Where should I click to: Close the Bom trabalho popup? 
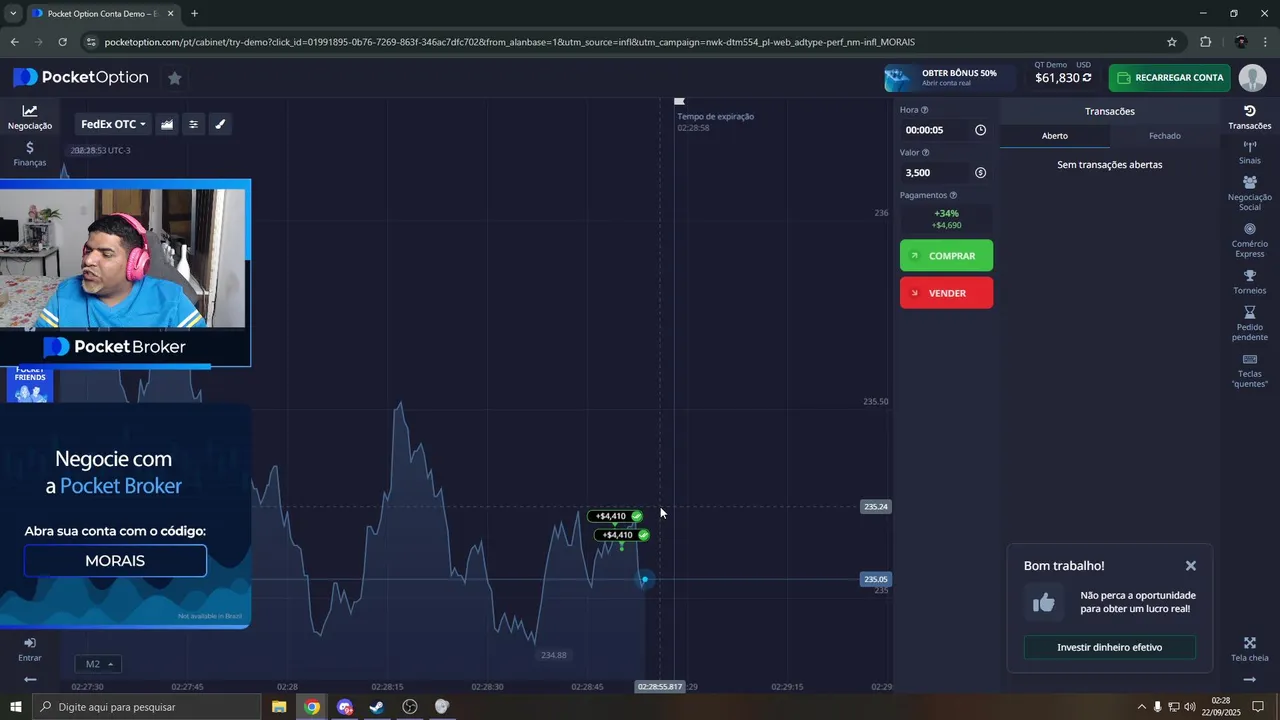tap(1191, 566)
